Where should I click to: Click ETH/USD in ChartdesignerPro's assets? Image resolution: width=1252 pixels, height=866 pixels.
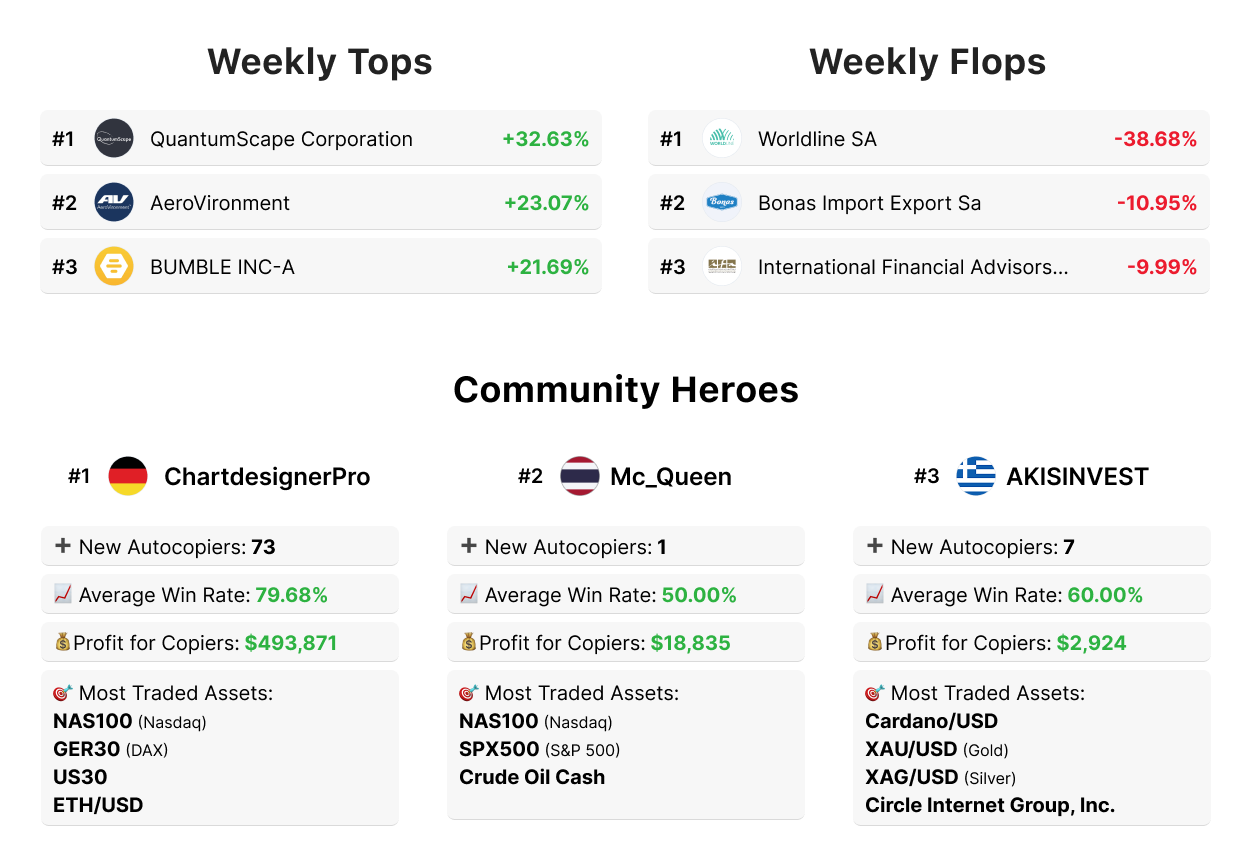[x=98, y=805]
